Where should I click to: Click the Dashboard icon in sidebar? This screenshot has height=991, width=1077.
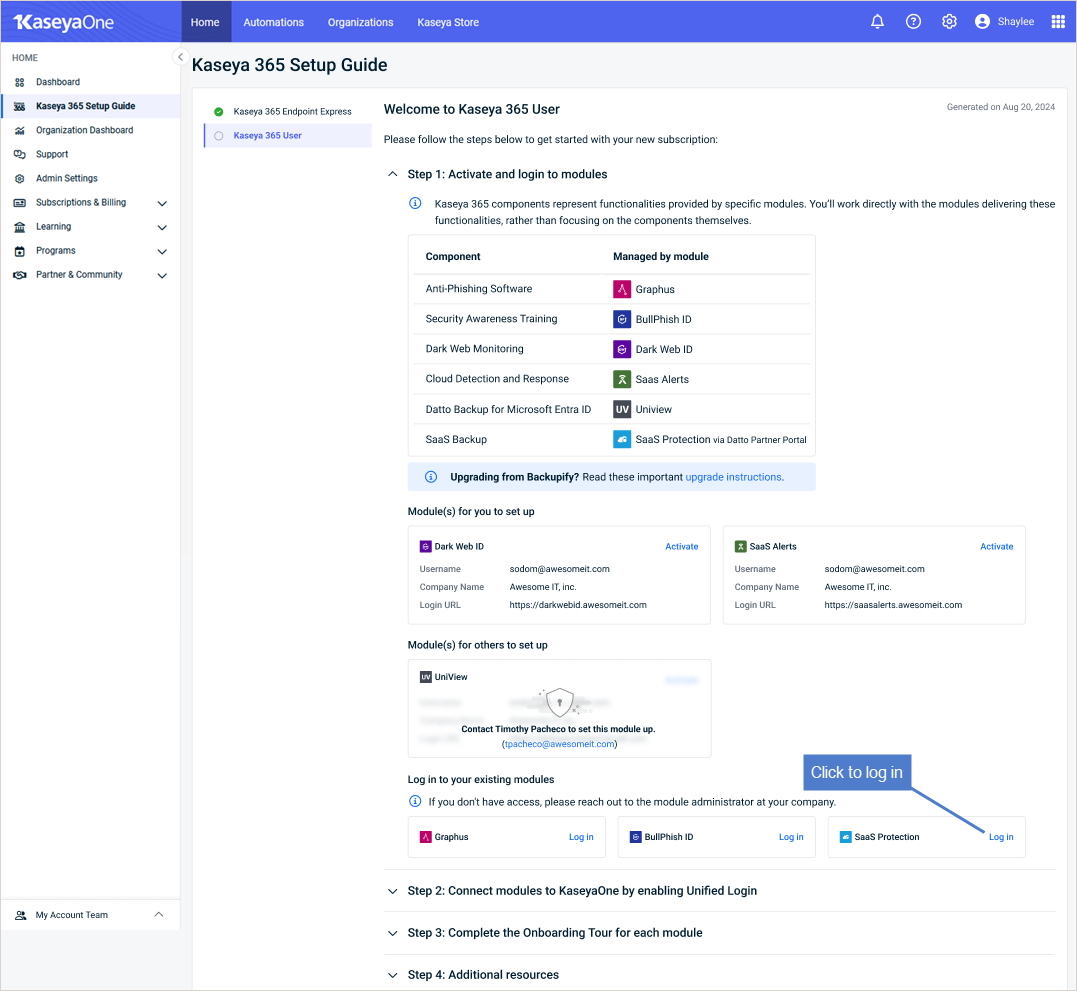19,82
